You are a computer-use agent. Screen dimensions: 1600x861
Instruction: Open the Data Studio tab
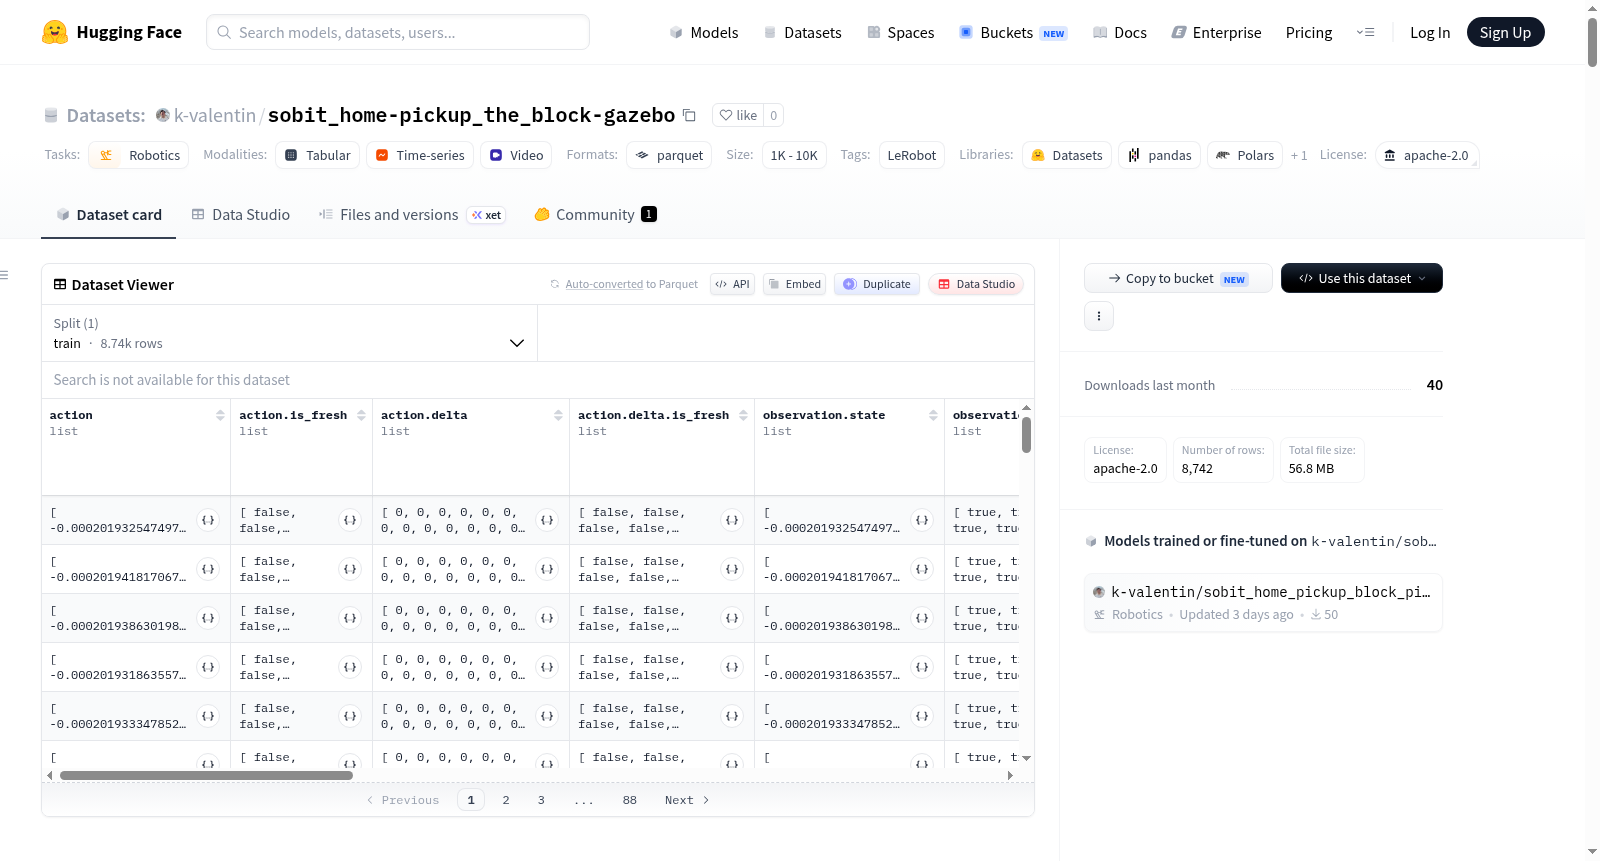pos(241,214)
